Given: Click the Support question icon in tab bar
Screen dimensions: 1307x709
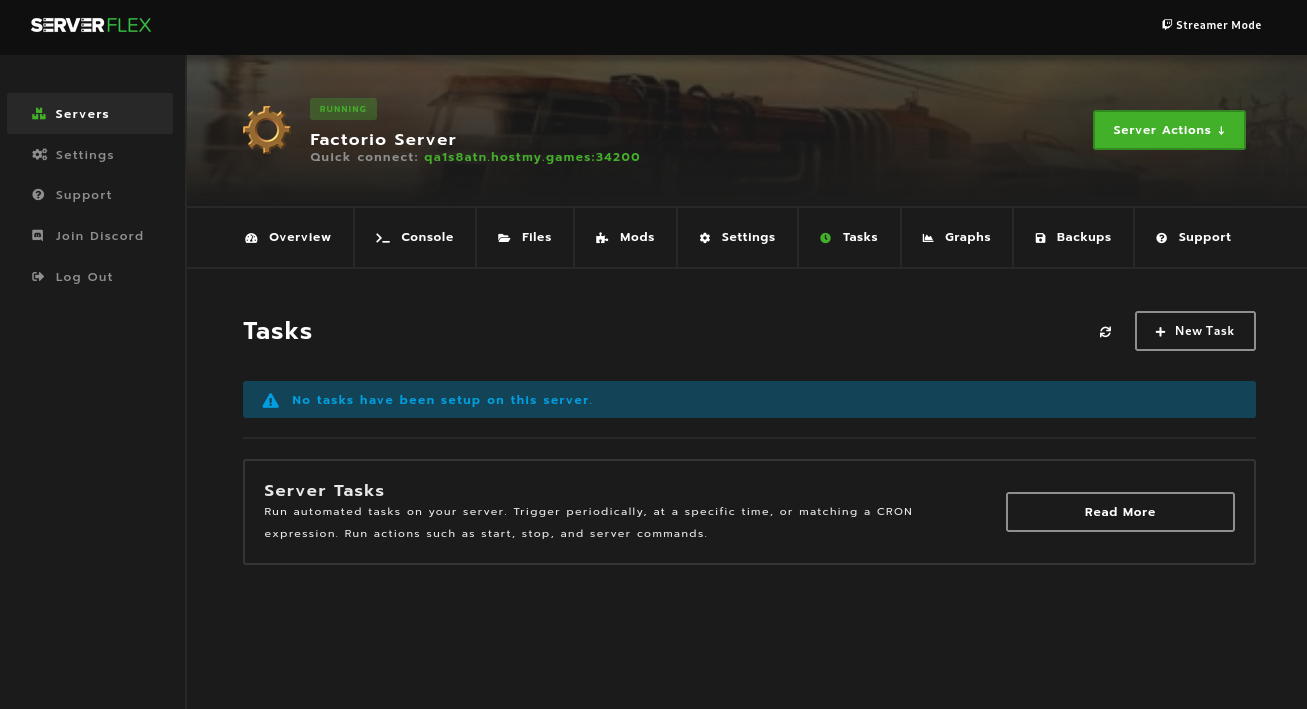Looking at the screenshot, I should (1162, 238).
